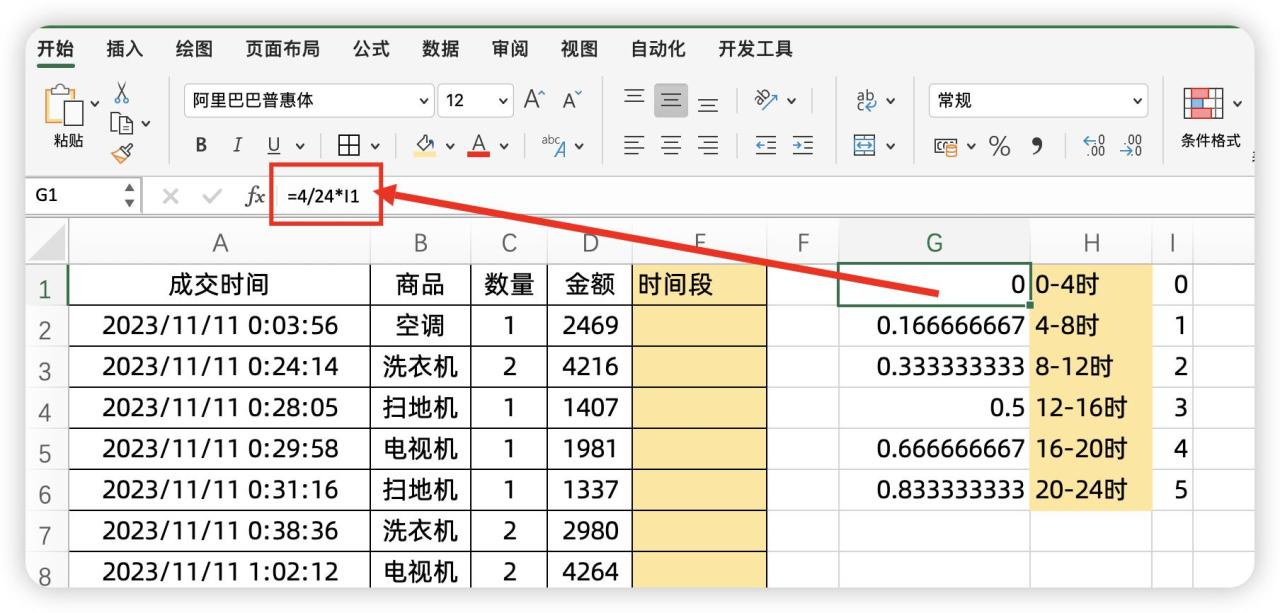Click the select-all corner triangle

pyautogui.click(x=48, y=242)
